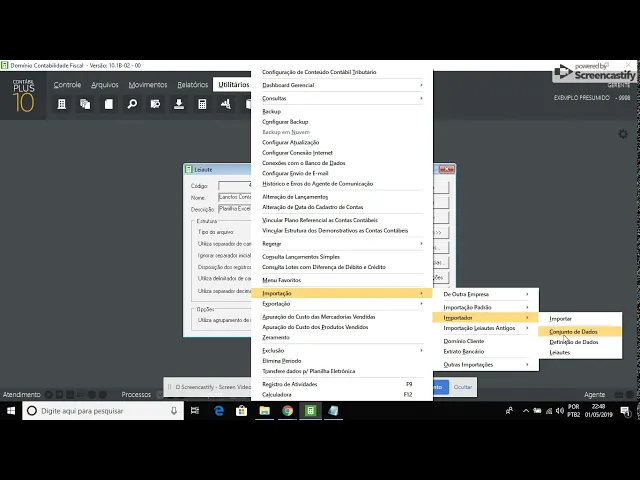The height and width of the screenshot is (480, 640).
Task: Click the magnifying glass search icon
Action: coord(132,104)
